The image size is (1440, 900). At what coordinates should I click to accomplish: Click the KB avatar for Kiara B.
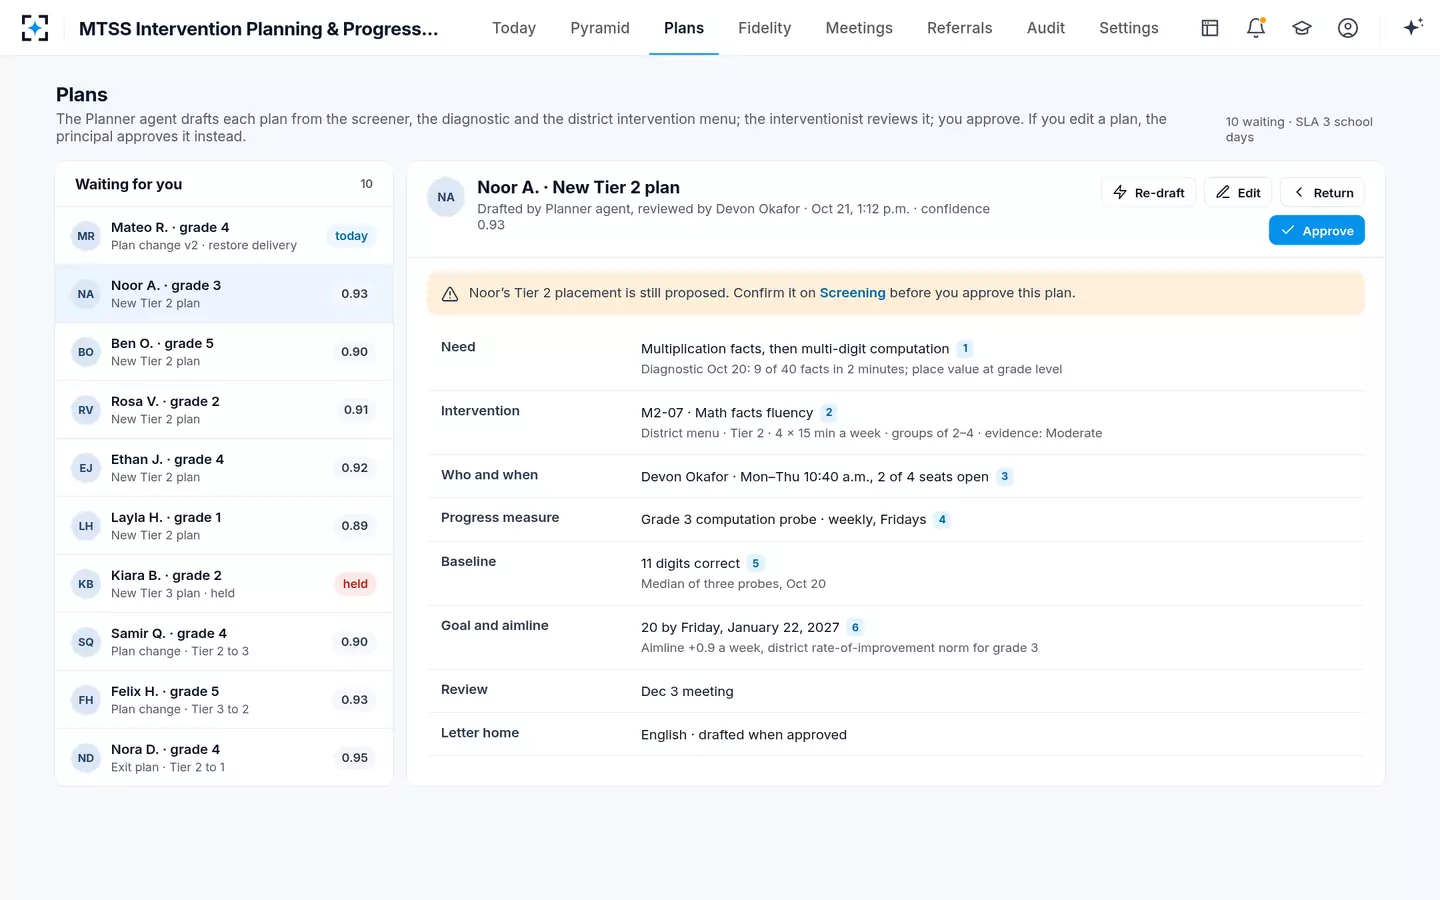86,584
